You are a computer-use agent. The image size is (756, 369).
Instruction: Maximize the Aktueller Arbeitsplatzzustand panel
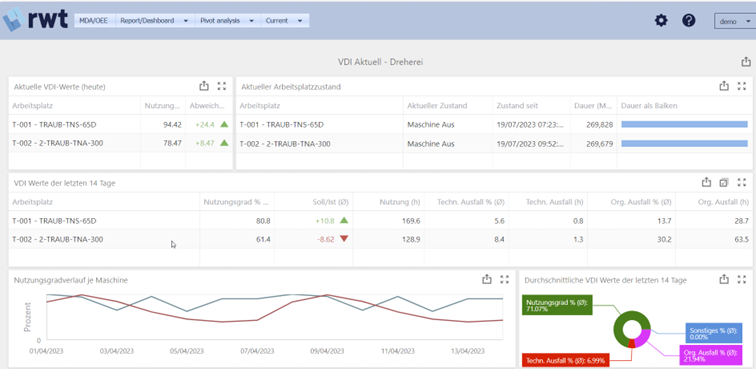click(x=742, y=86)
